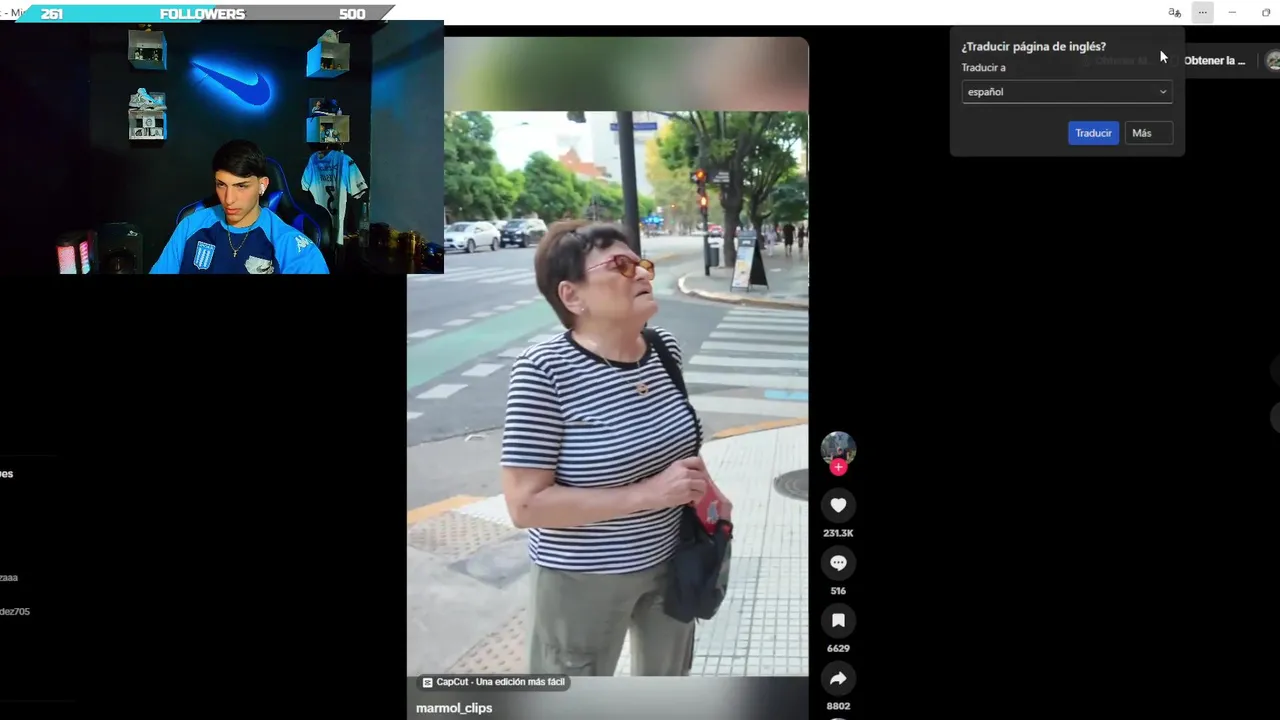Click the TikTok video of the woman
1280x720 pixels.
click(607, 394)
